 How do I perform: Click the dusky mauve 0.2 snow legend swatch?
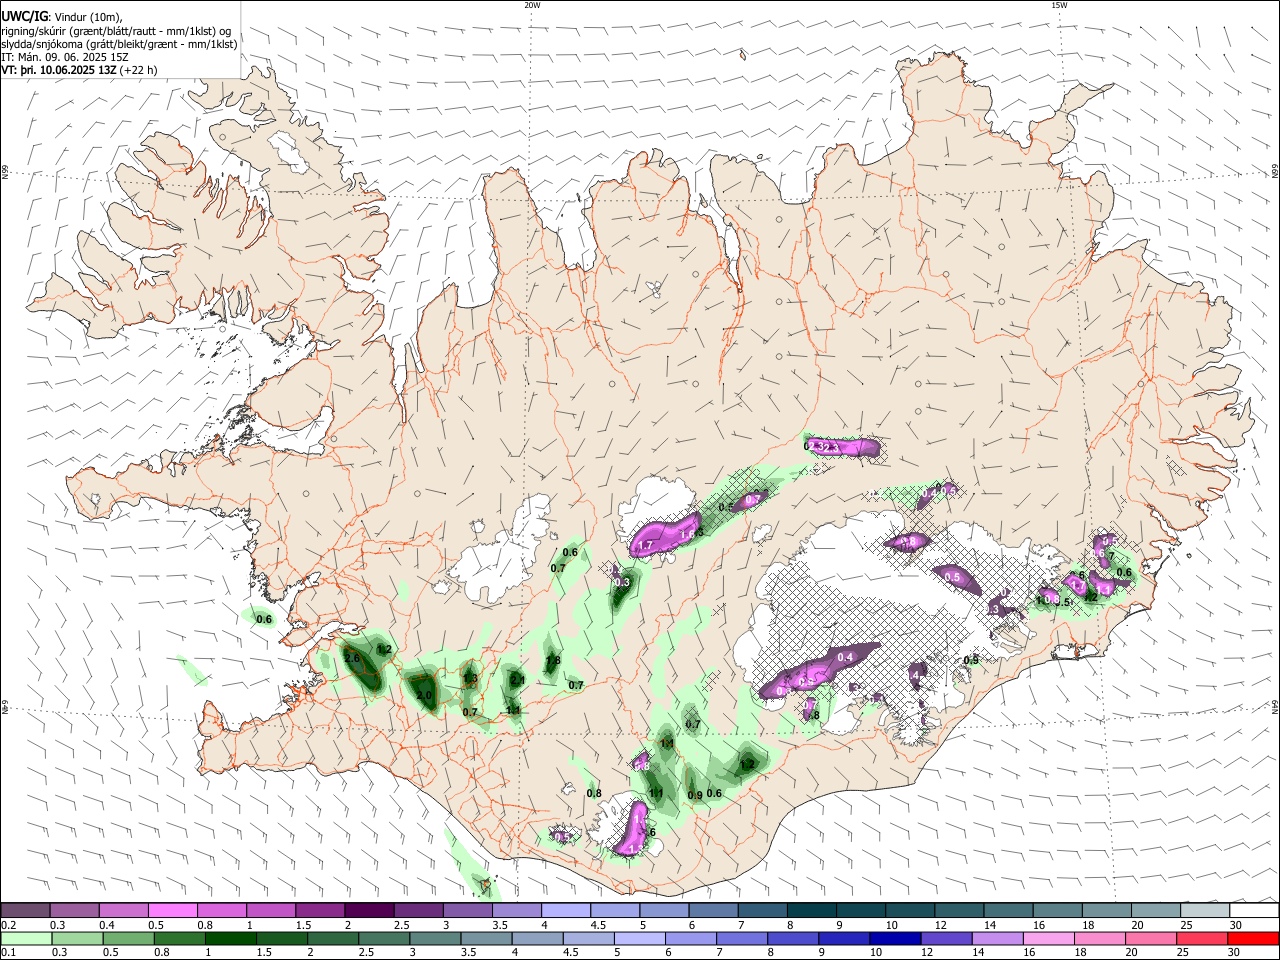[25, 911]
